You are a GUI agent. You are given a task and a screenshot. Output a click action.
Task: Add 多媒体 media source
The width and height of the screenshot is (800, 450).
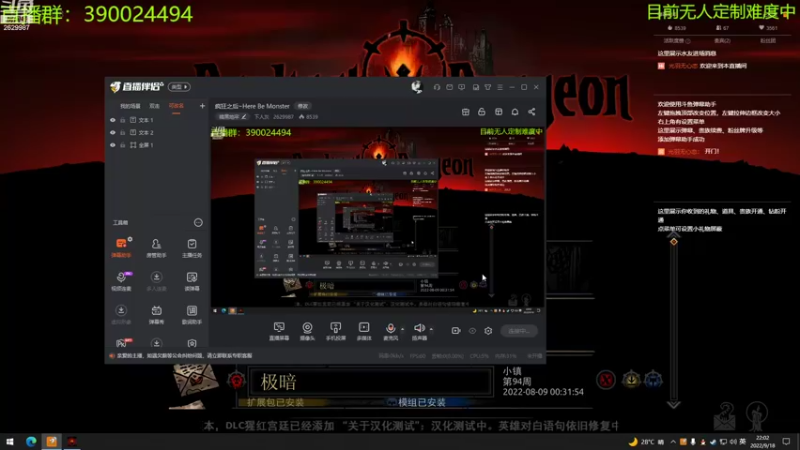click(x=364, y=331)
